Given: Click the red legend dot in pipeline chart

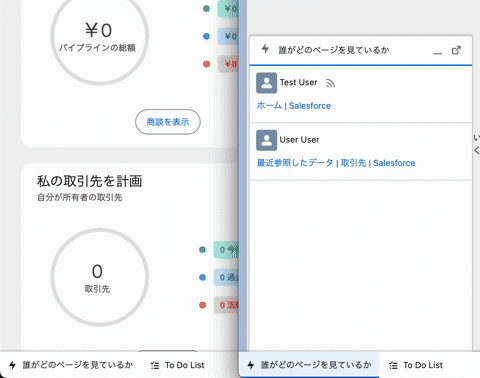Looking at the screenshot, I should (206, 64).
